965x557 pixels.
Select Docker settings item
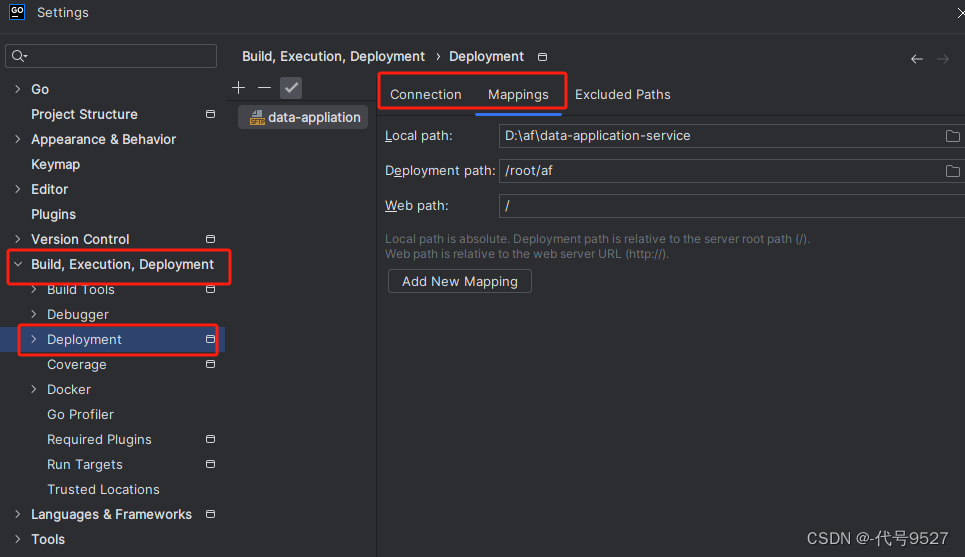(x=69, y=389)
